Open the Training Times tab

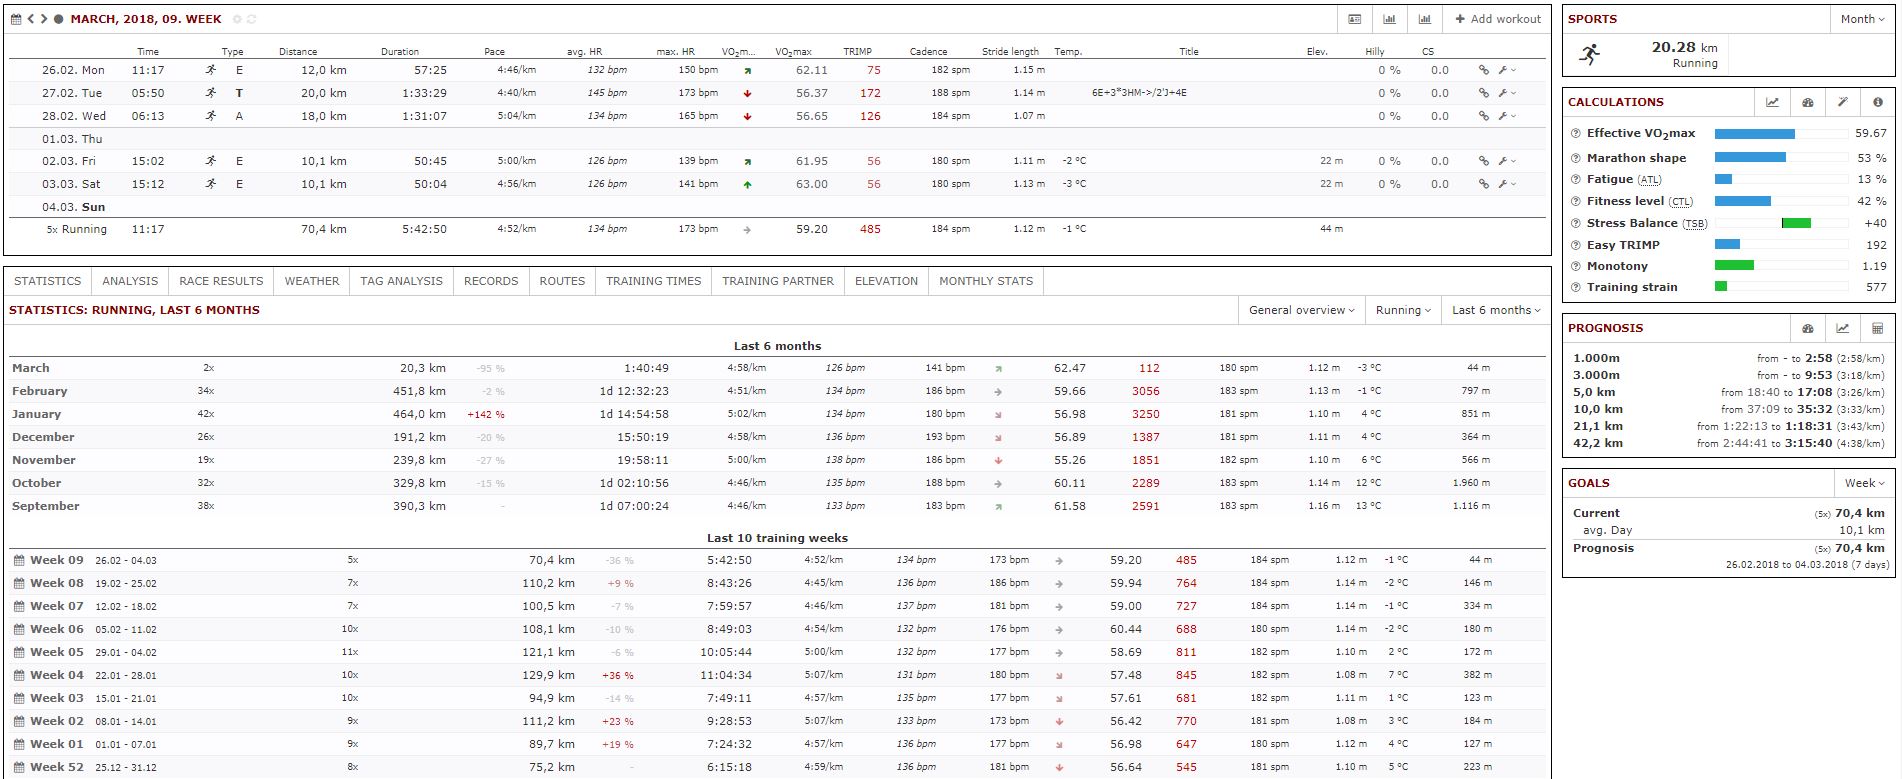pyautogui.click(x=654, y=281)
